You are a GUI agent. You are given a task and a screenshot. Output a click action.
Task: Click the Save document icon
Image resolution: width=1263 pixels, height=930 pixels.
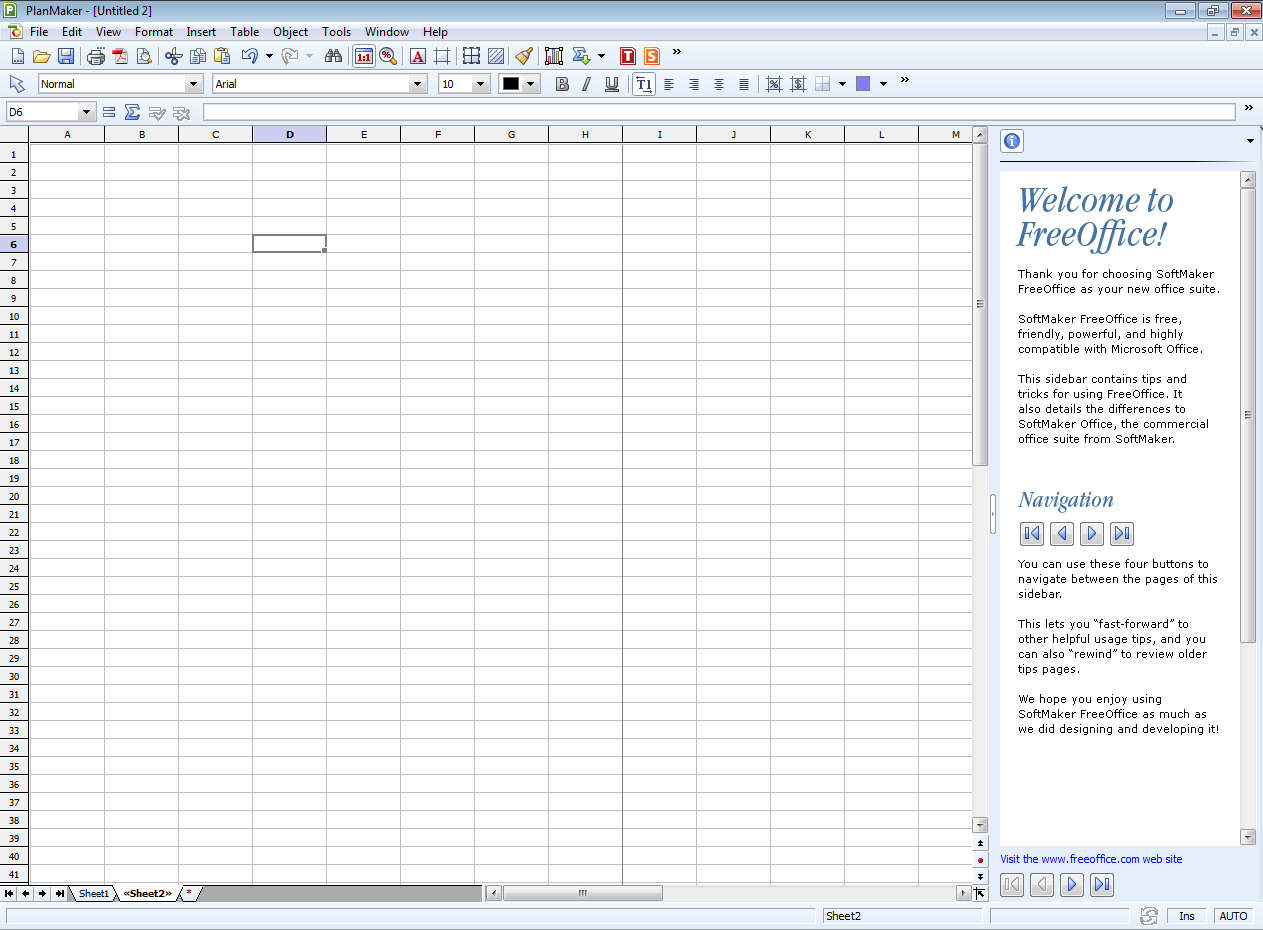coord(66,56)
